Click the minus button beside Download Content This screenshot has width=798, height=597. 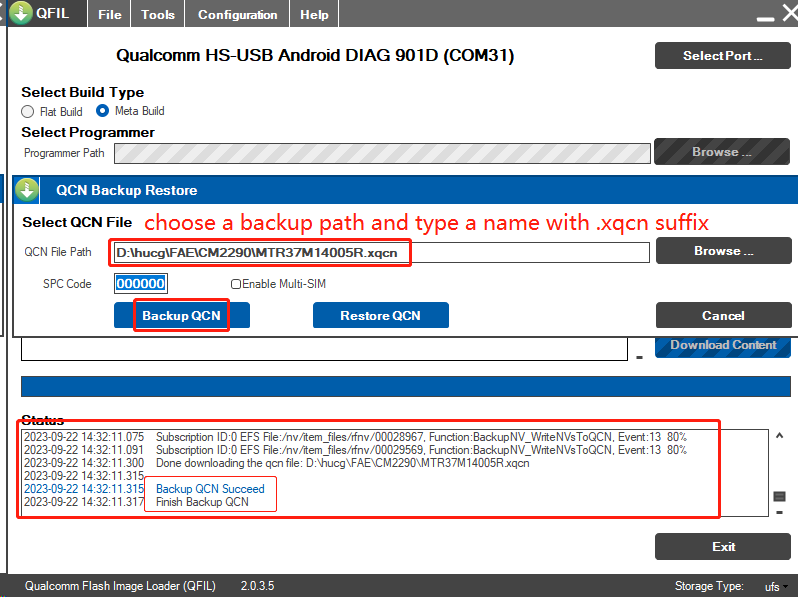[639, 358]
